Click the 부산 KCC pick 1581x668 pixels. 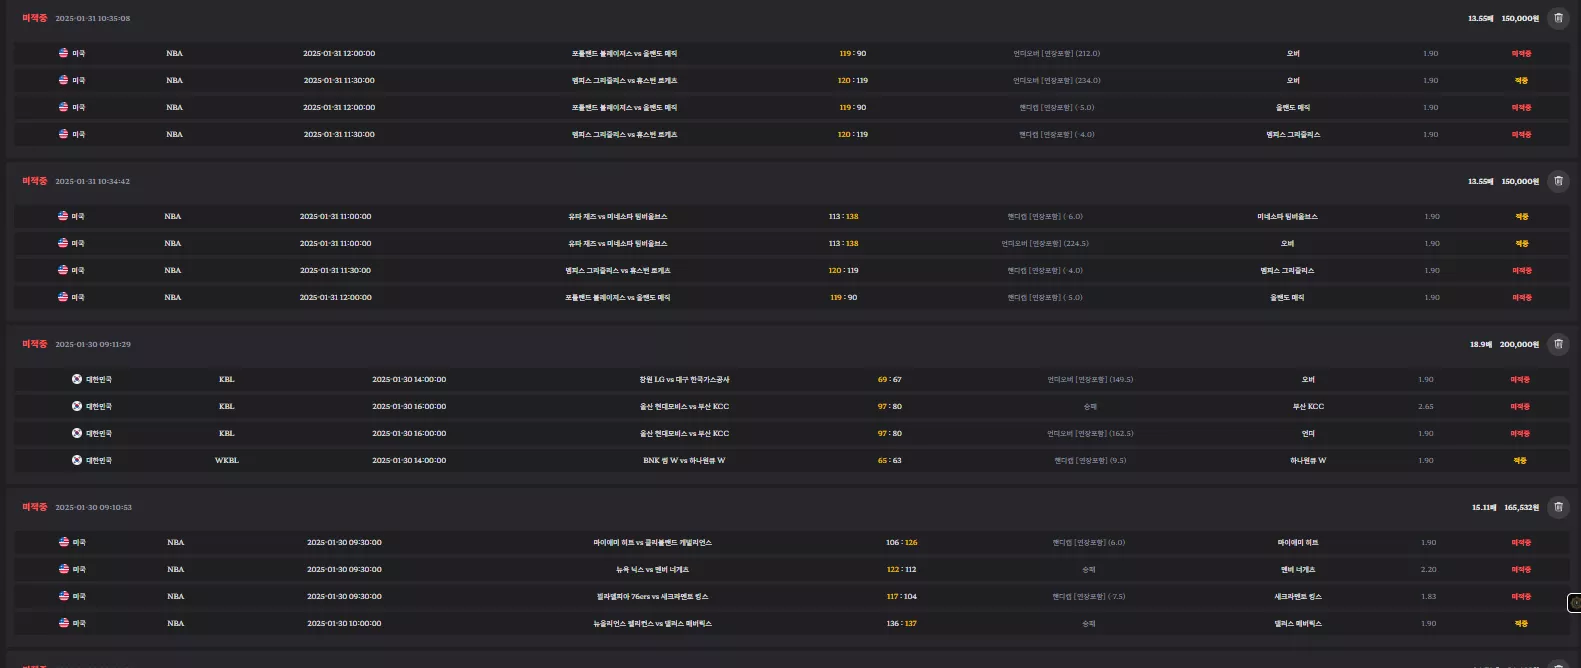[x=1308, y=407]
